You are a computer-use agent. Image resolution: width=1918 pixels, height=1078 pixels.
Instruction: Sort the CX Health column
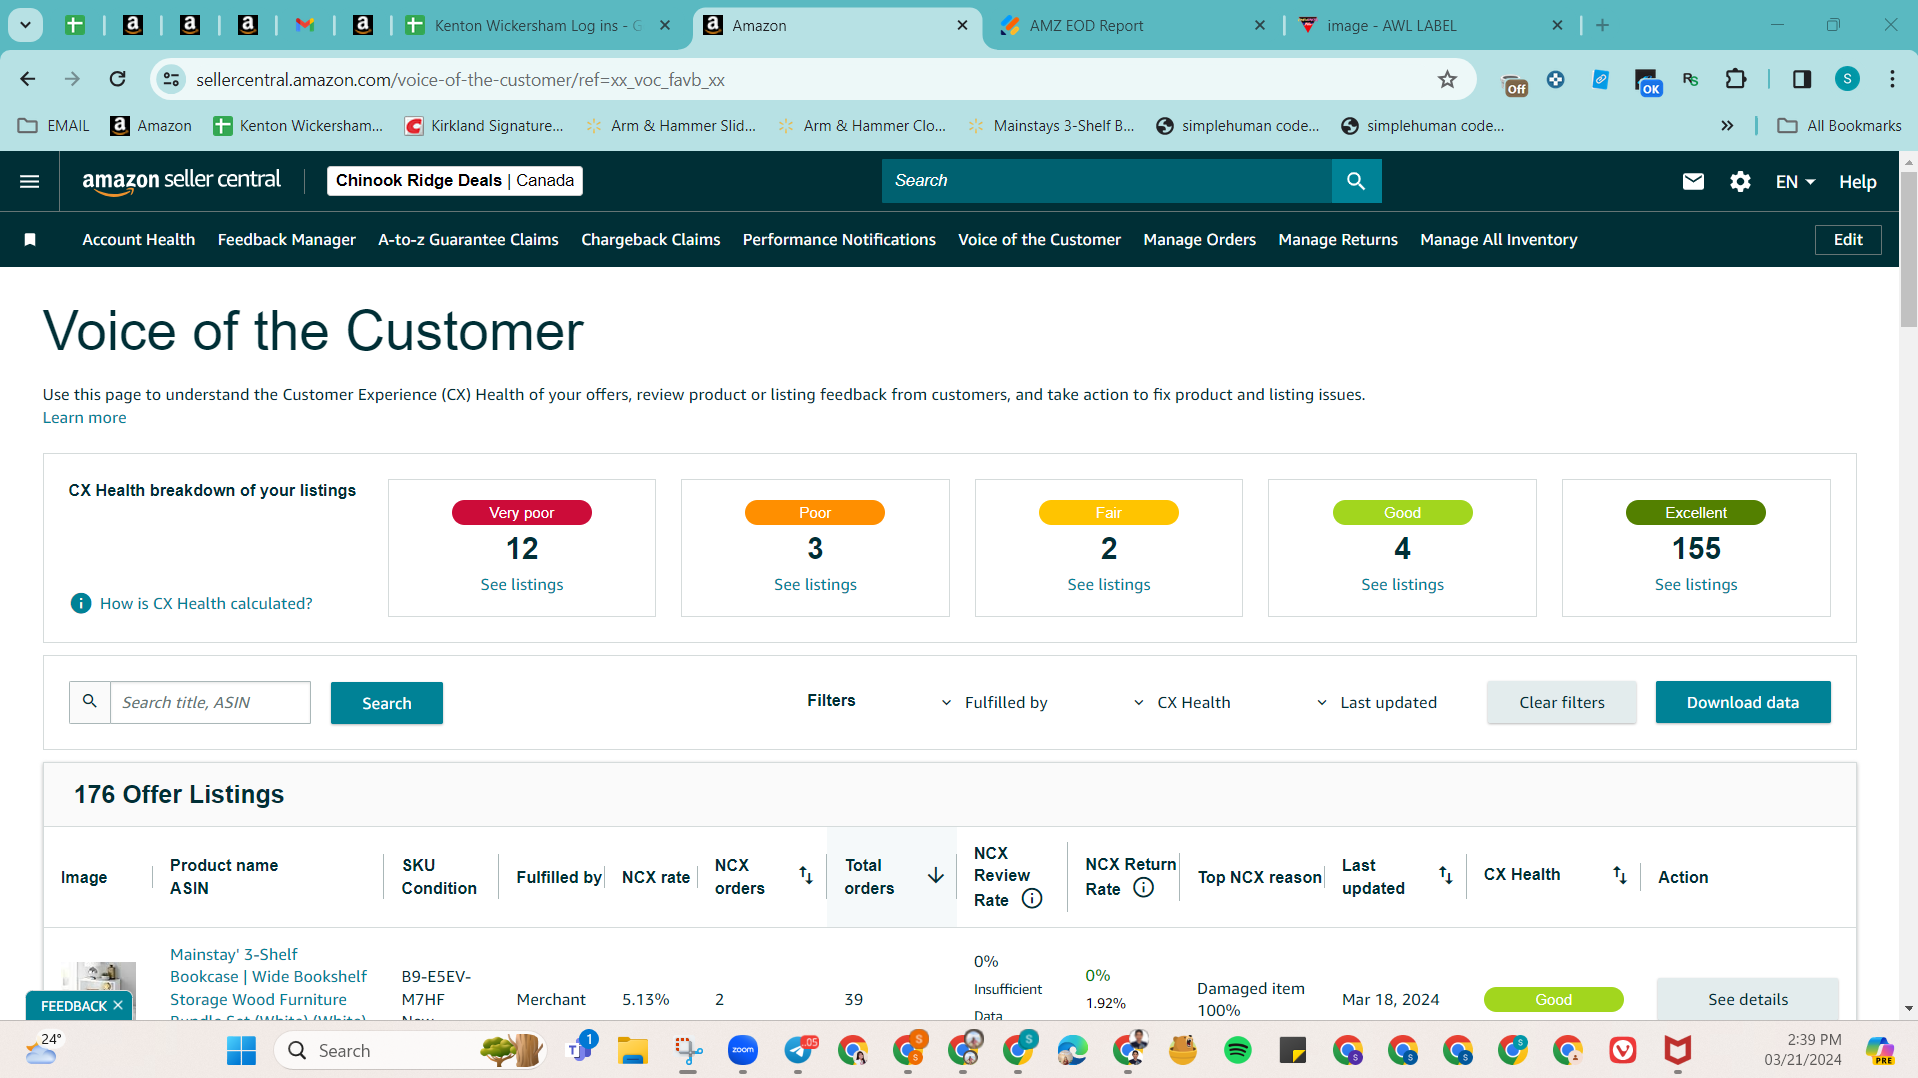[x=1619, y=876]
